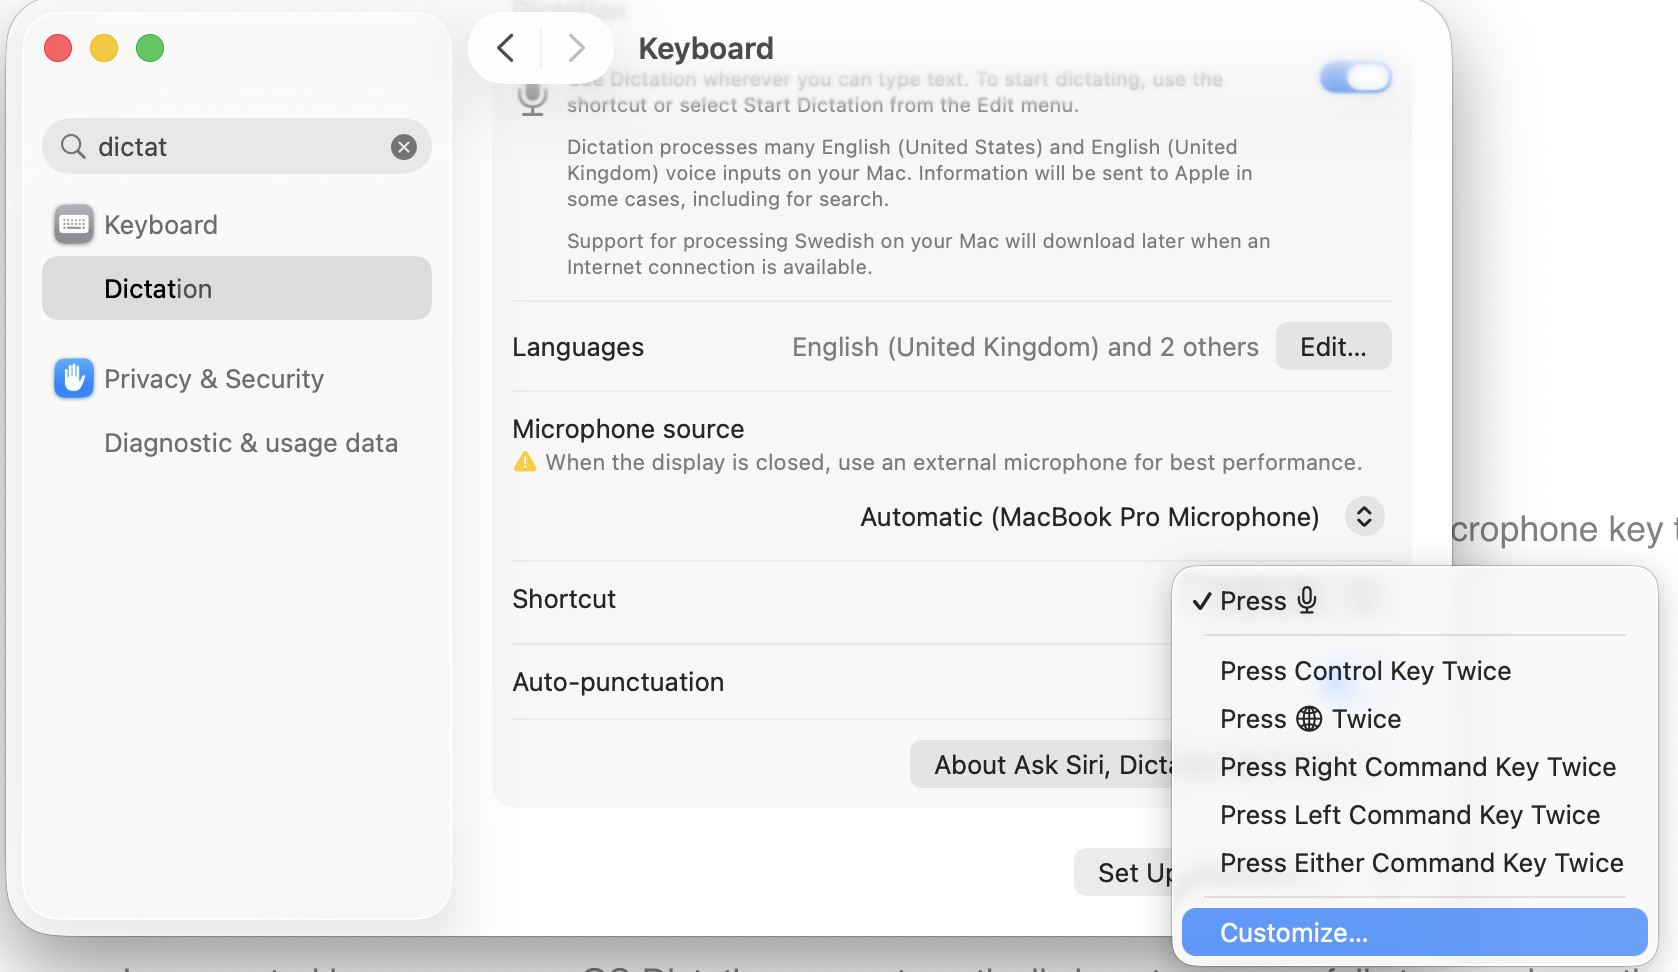Viewport: 1678px width, 972px height.
Task: Clear the search field with the x icon
Action: (x=404, y=147)
